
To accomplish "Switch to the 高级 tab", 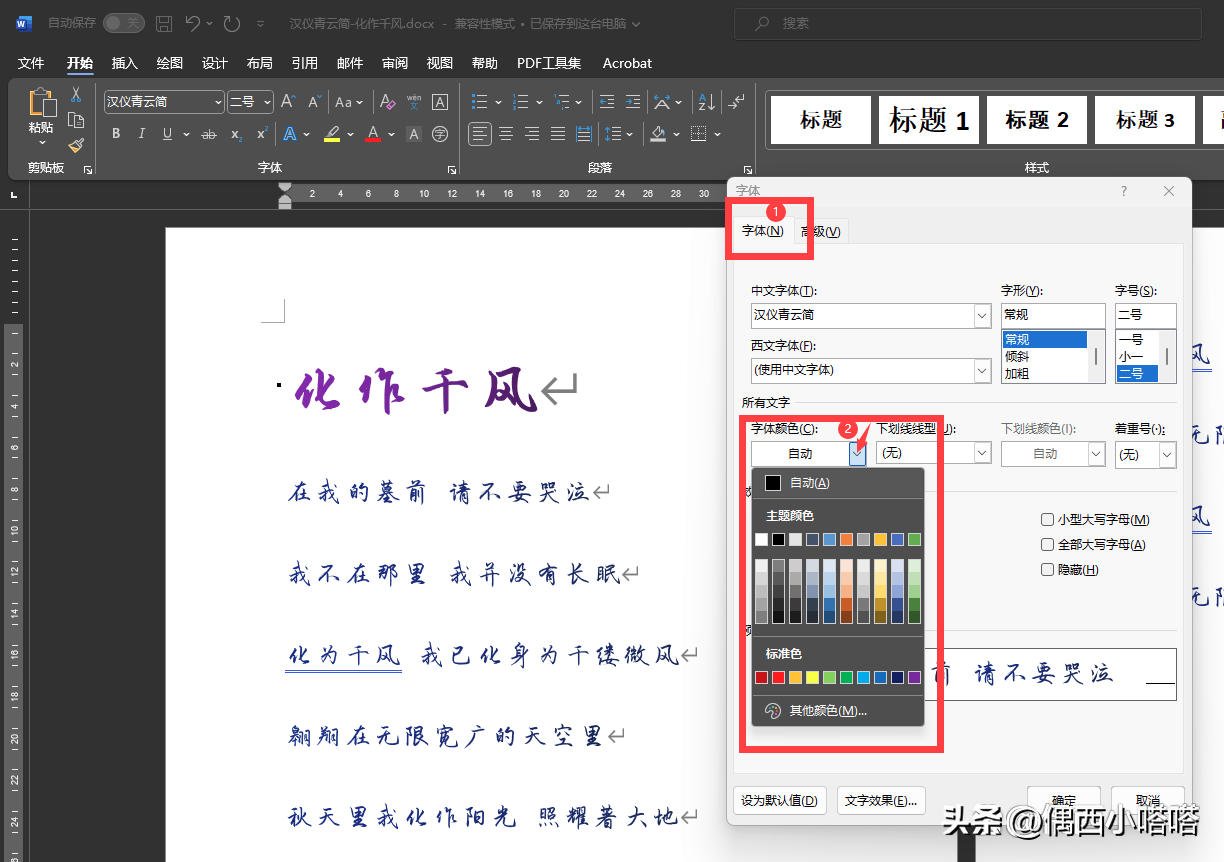I will tap(822, 232).
